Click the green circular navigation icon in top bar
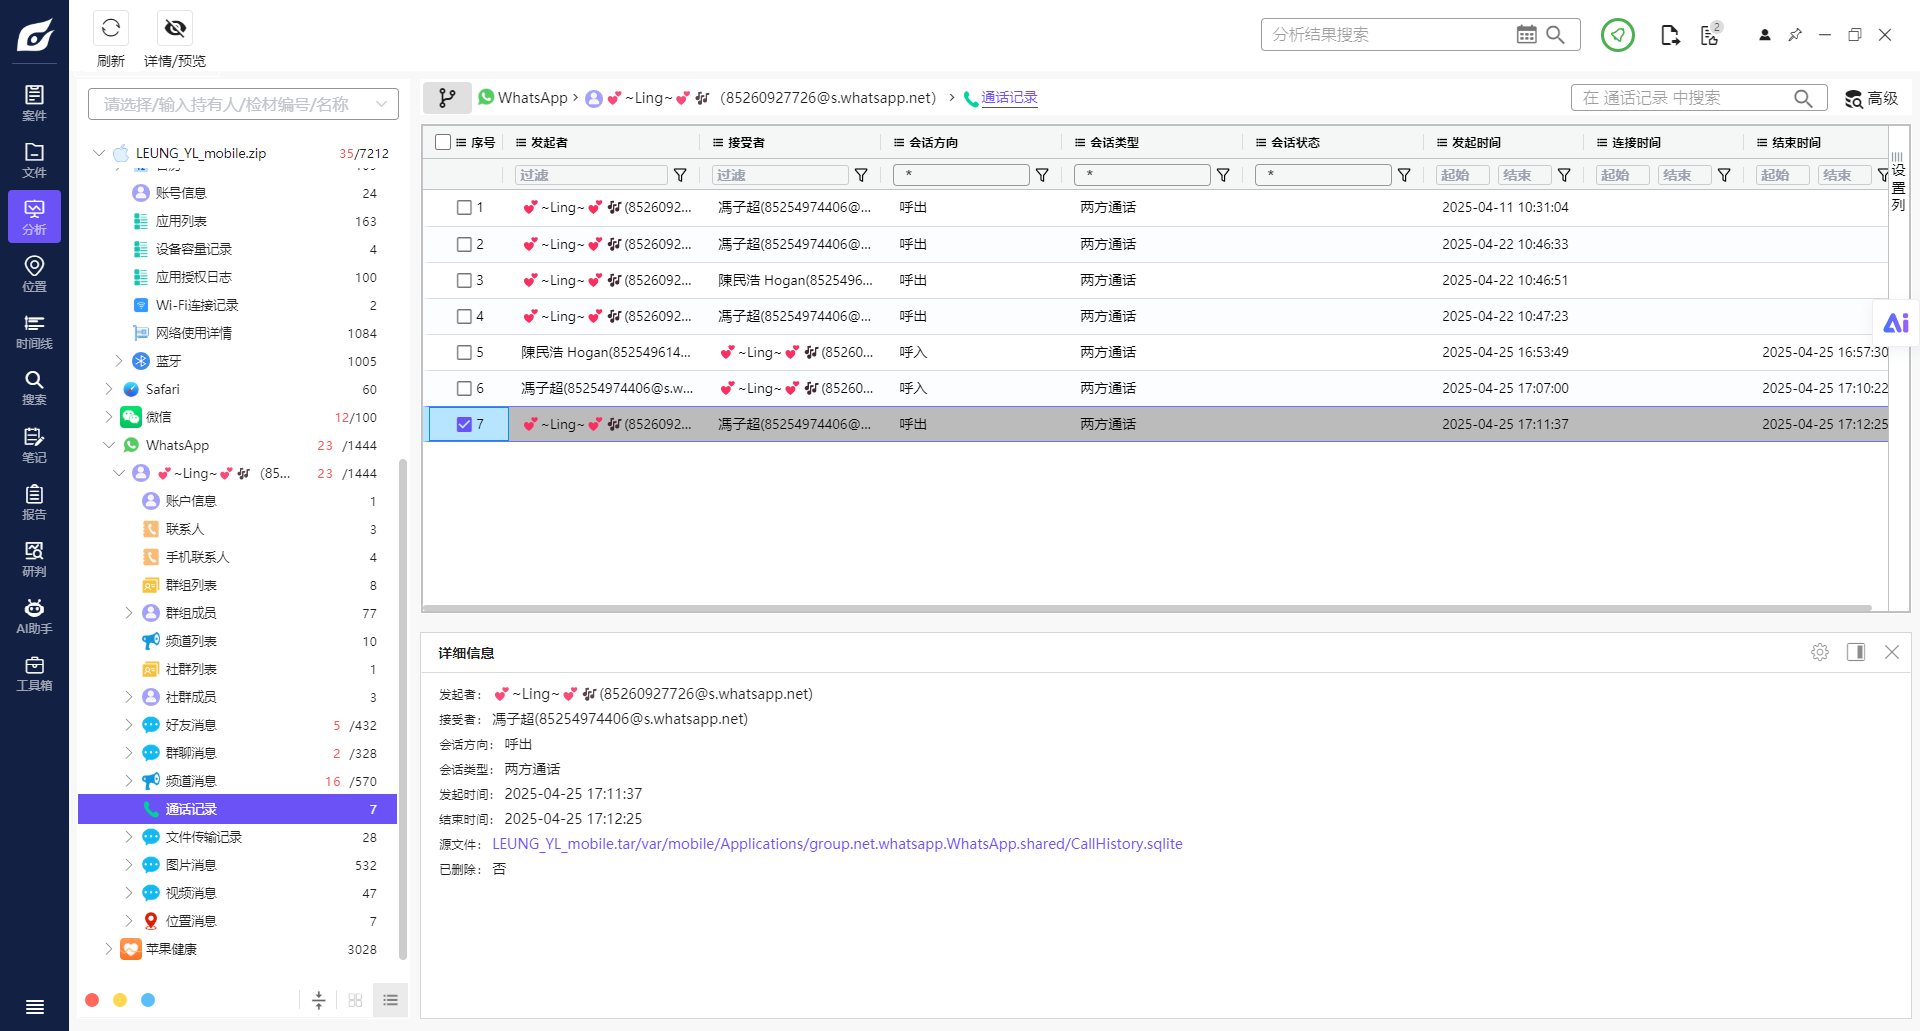This screenshot has height=1031, width=1920. click(1617, 35)
